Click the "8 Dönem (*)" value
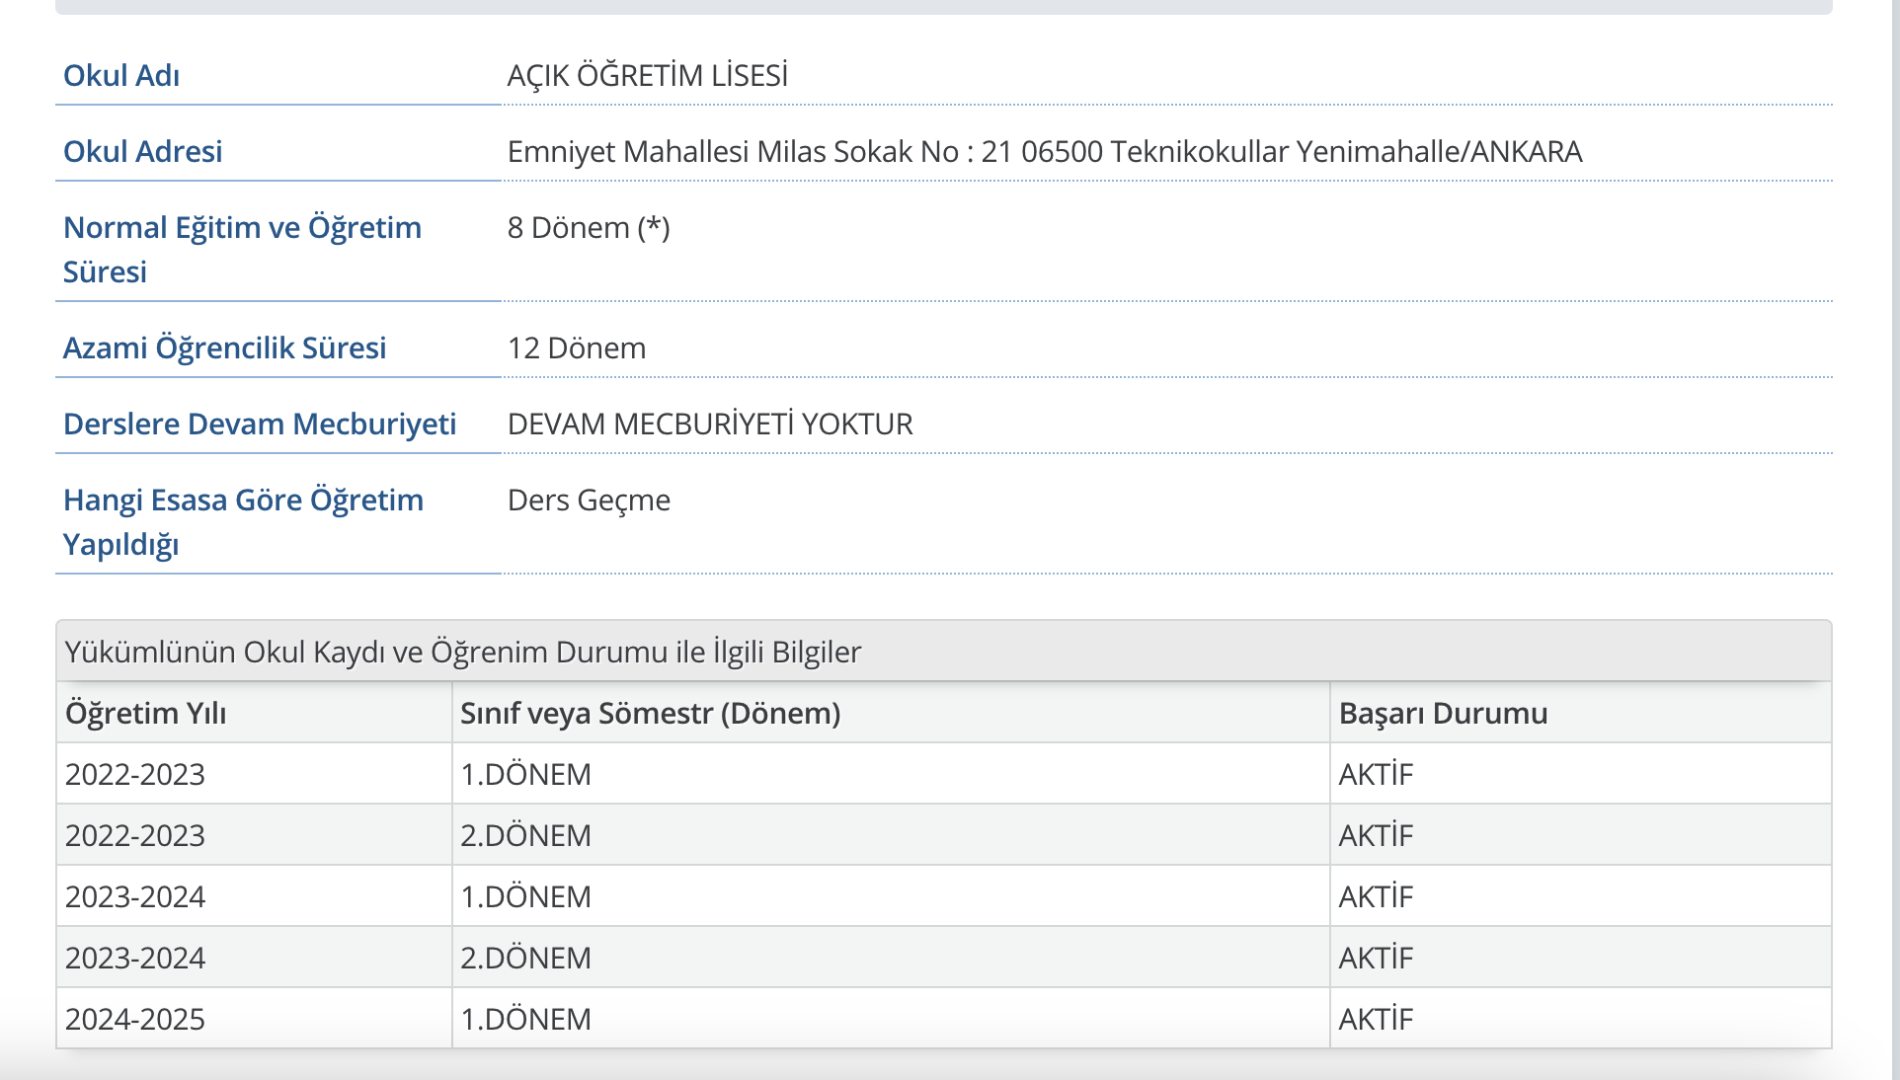Image resolution: width=1900 pixels, height=1080 pixels. pos(588,228)
